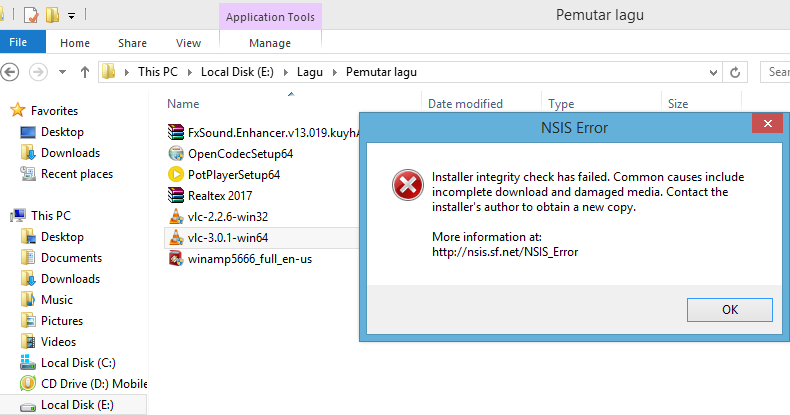The width and height of the screenshot is (790, 415).
Task: Open the File menu
Action: click(x=18, y=43)
